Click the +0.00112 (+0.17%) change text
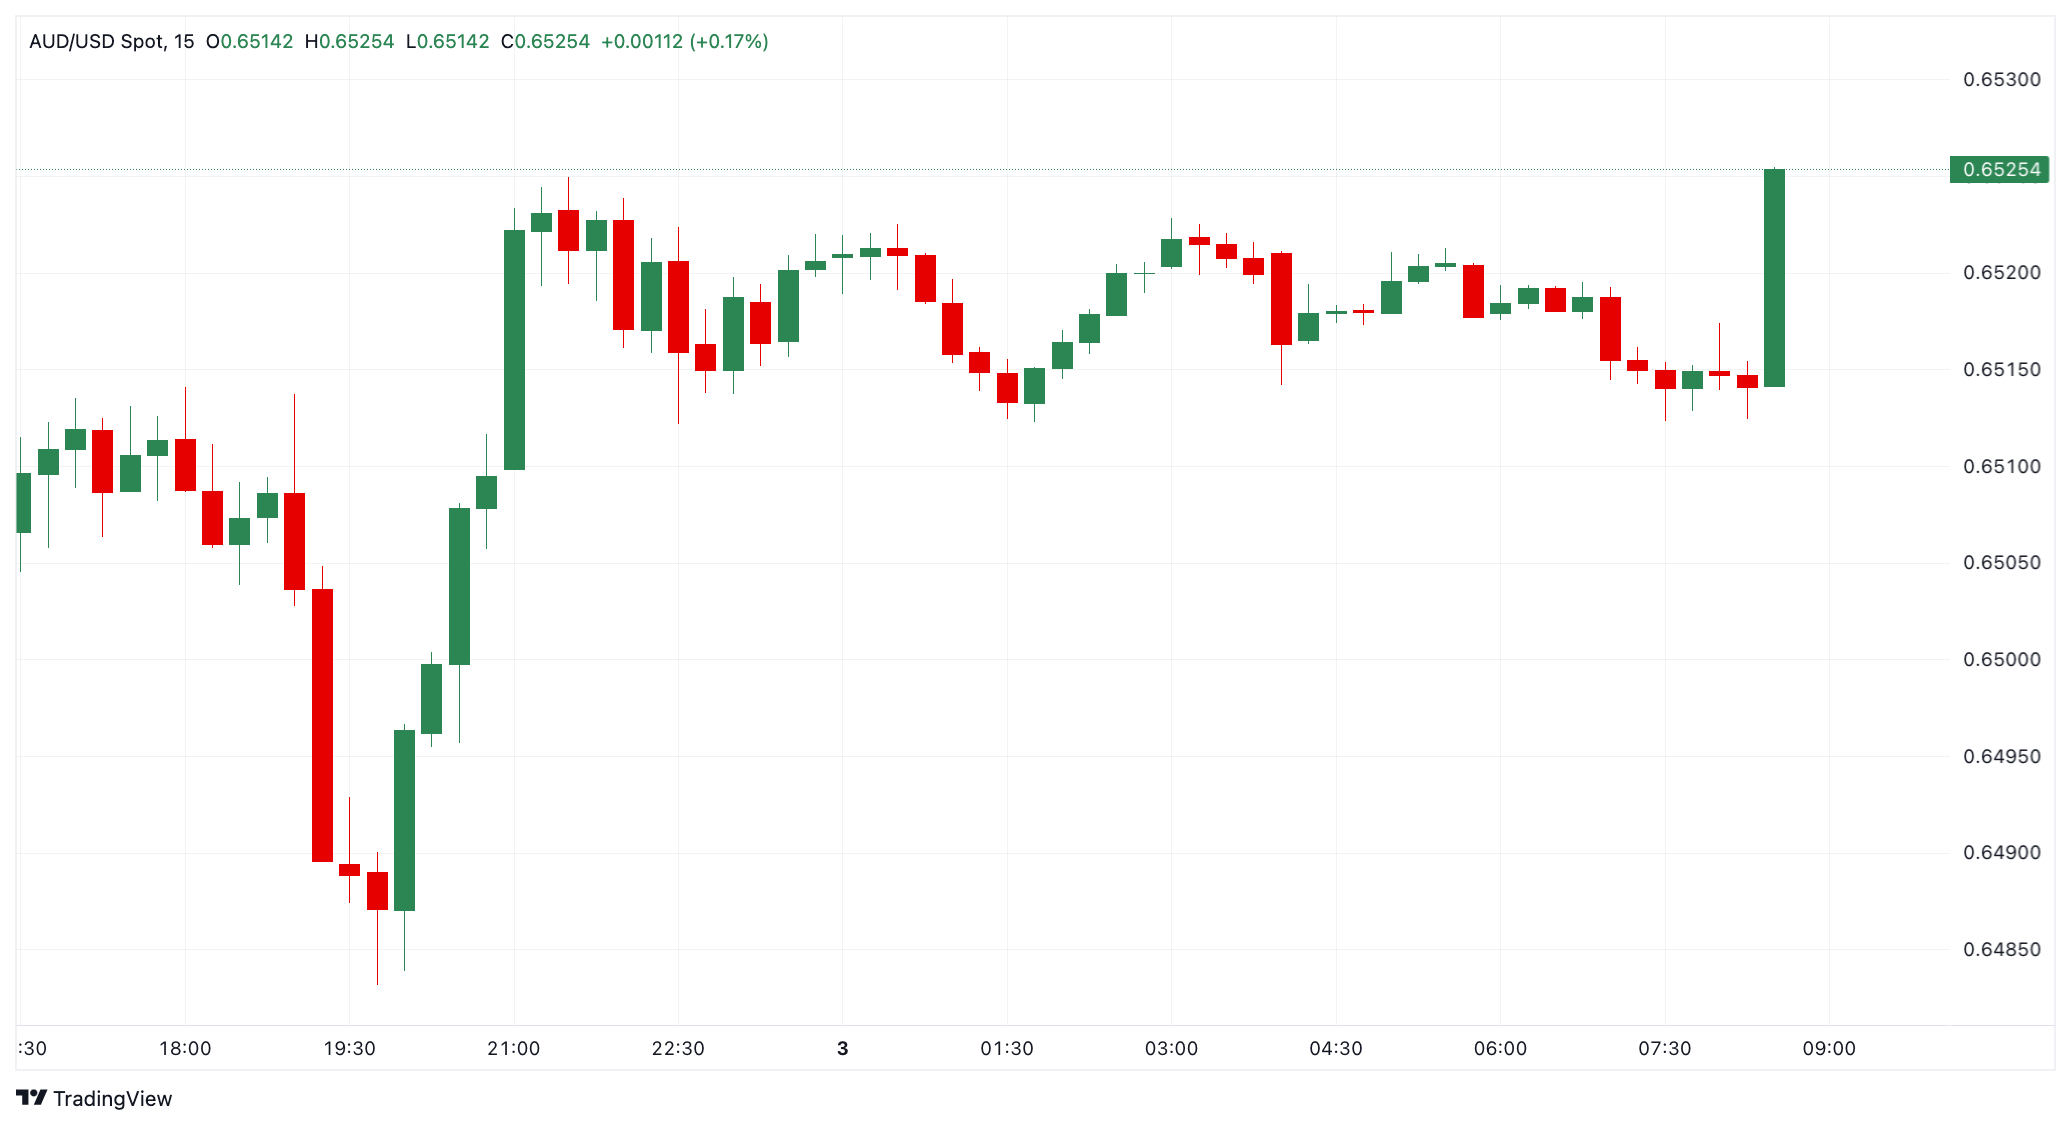Image resolution: width=2071 pixels, height=1126 pixels. (684, 41)
